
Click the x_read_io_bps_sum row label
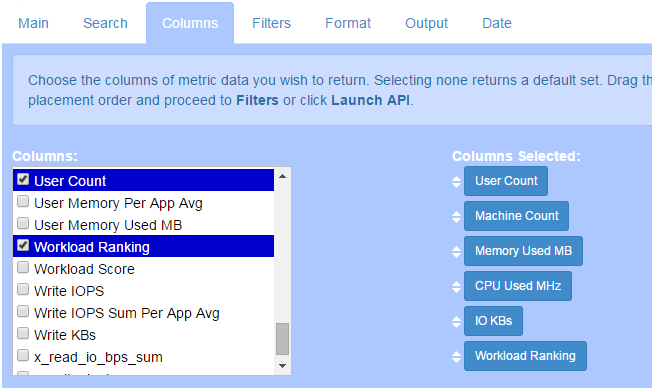[x=98, y=357]
